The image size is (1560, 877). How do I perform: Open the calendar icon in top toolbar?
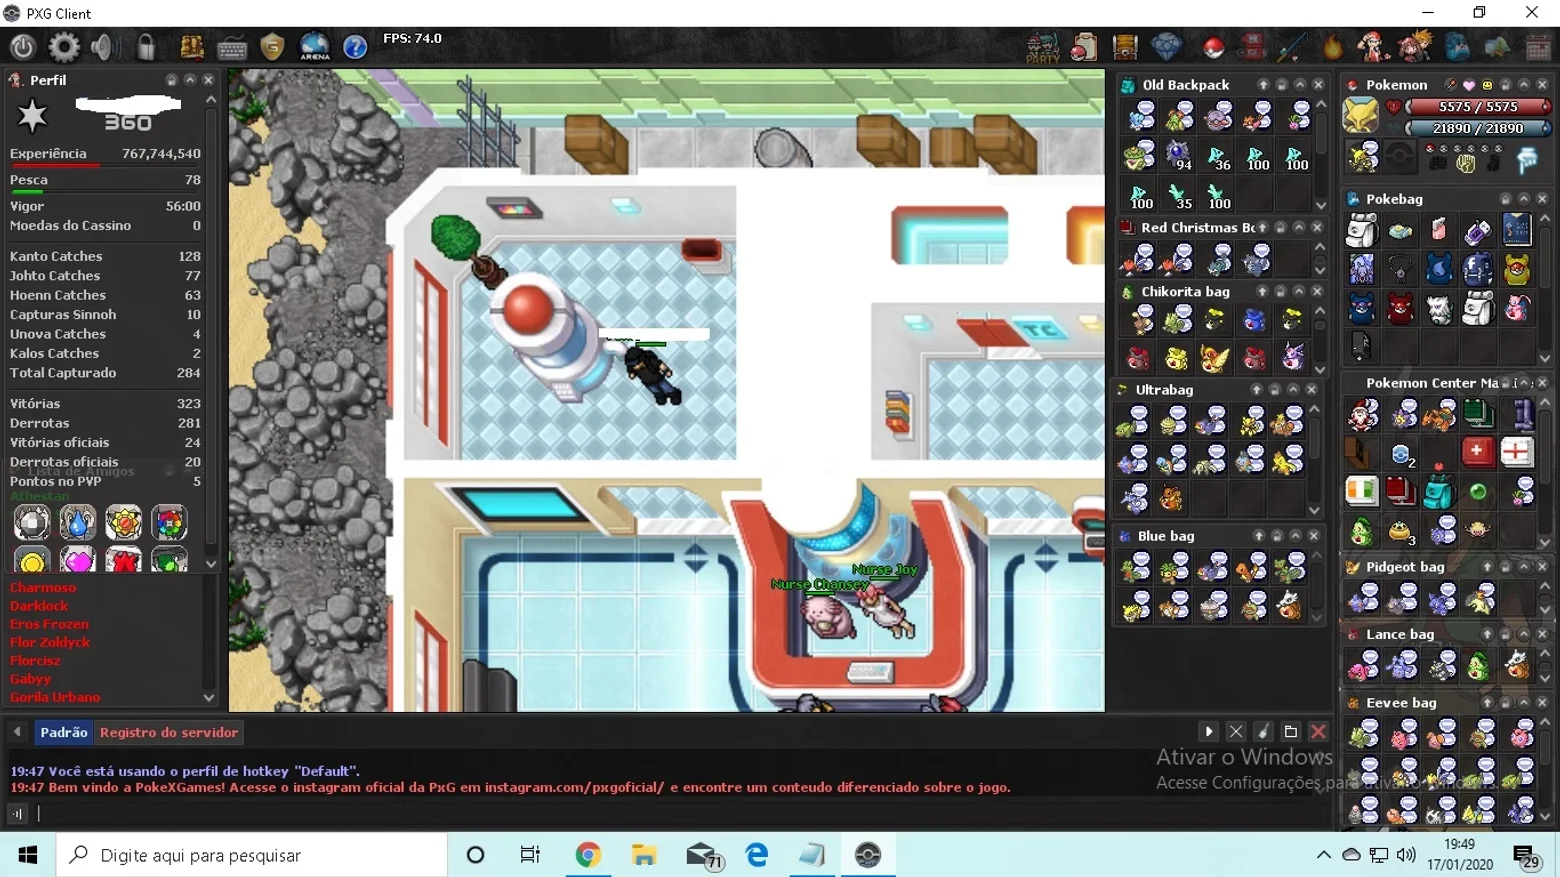(1538, 47)
